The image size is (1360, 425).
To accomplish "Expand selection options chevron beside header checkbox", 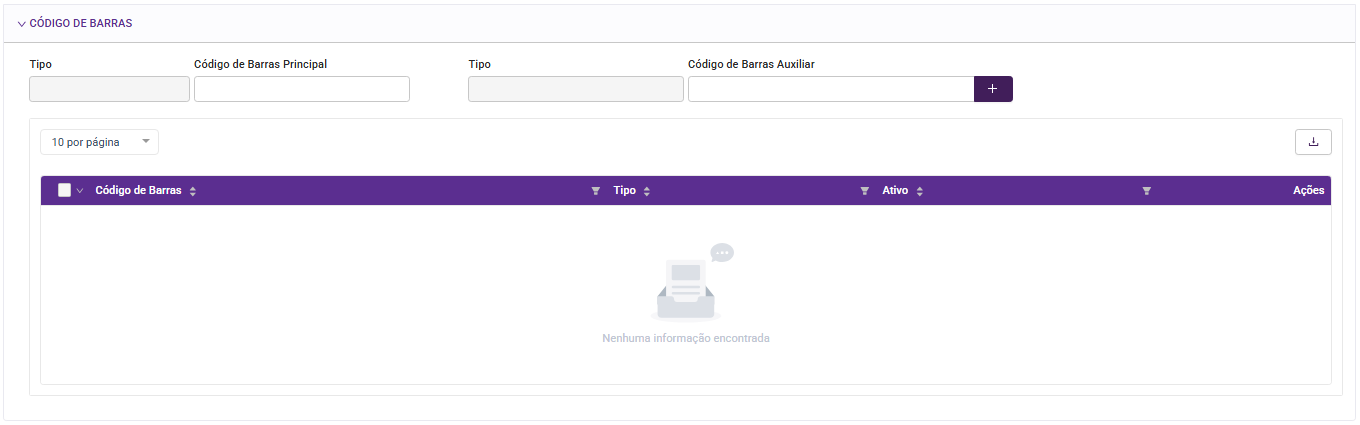I will (x=80, y=191).
